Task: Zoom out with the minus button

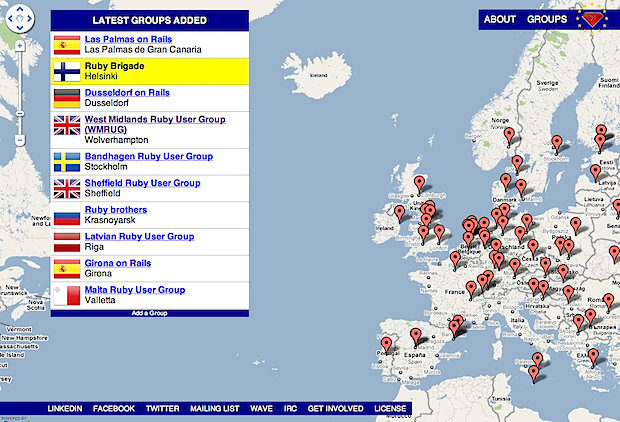Action: [x=20, y=140]
